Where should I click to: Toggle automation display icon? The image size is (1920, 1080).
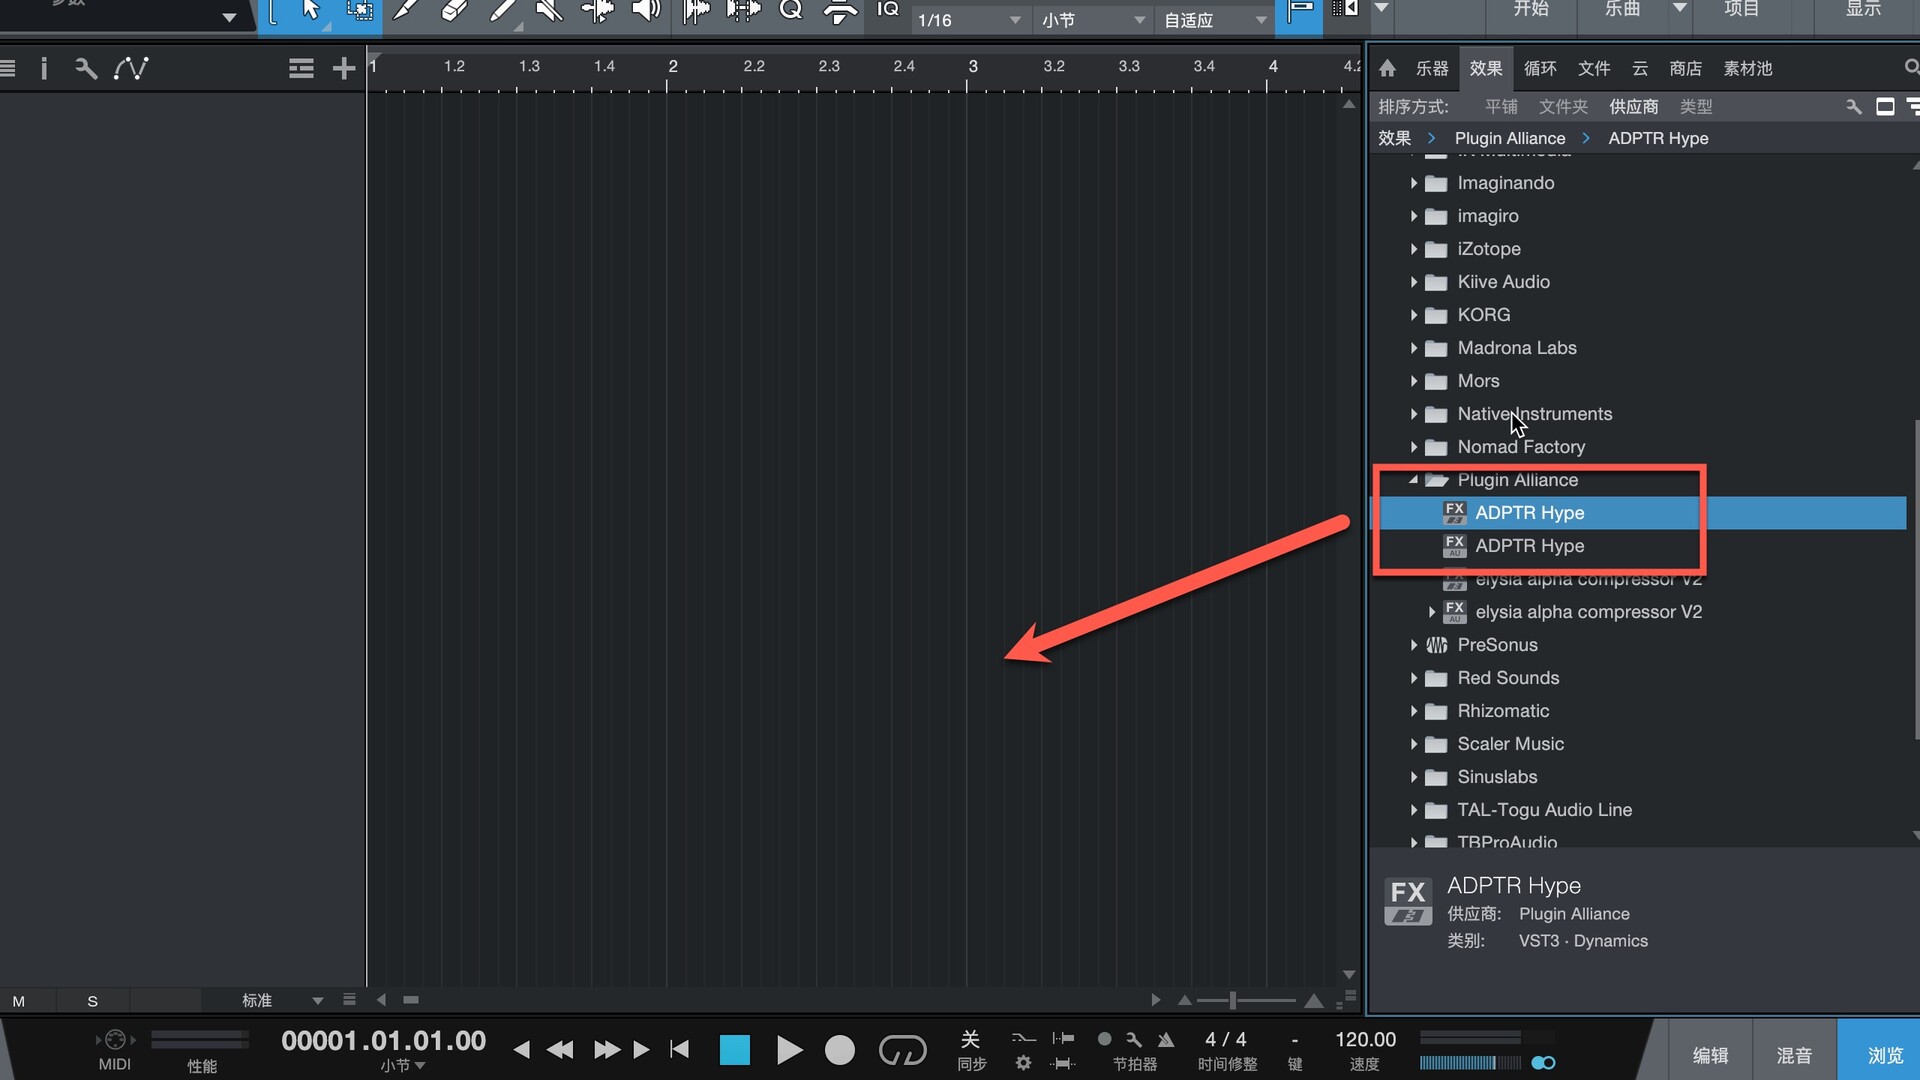pos(131,68)
